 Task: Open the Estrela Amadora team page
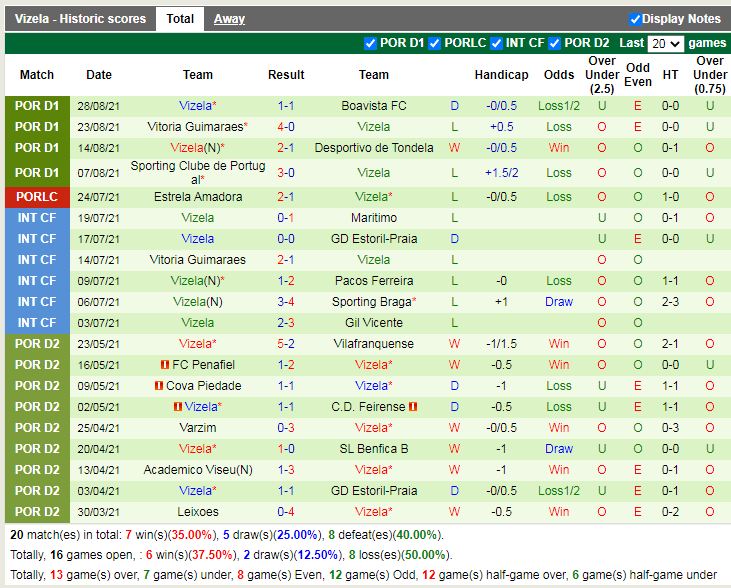(197, 197)
